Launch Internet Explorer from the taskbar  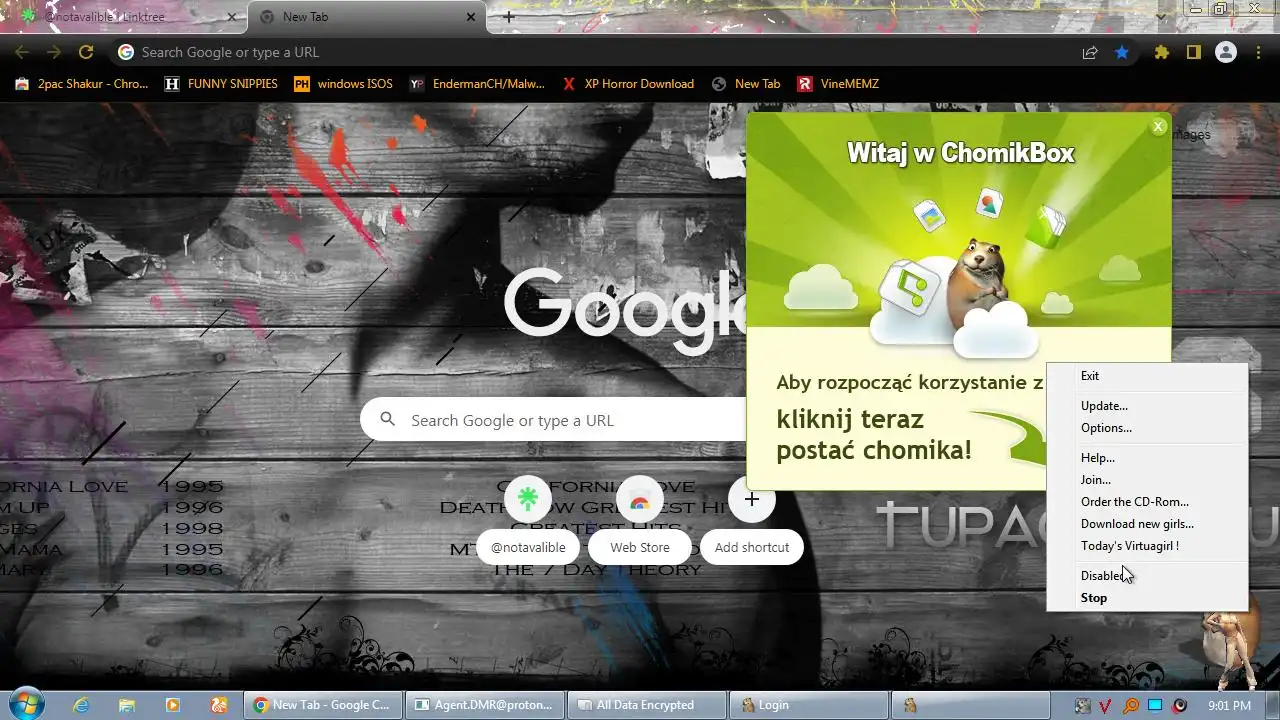pyautogui.click(x=81, y=705)
